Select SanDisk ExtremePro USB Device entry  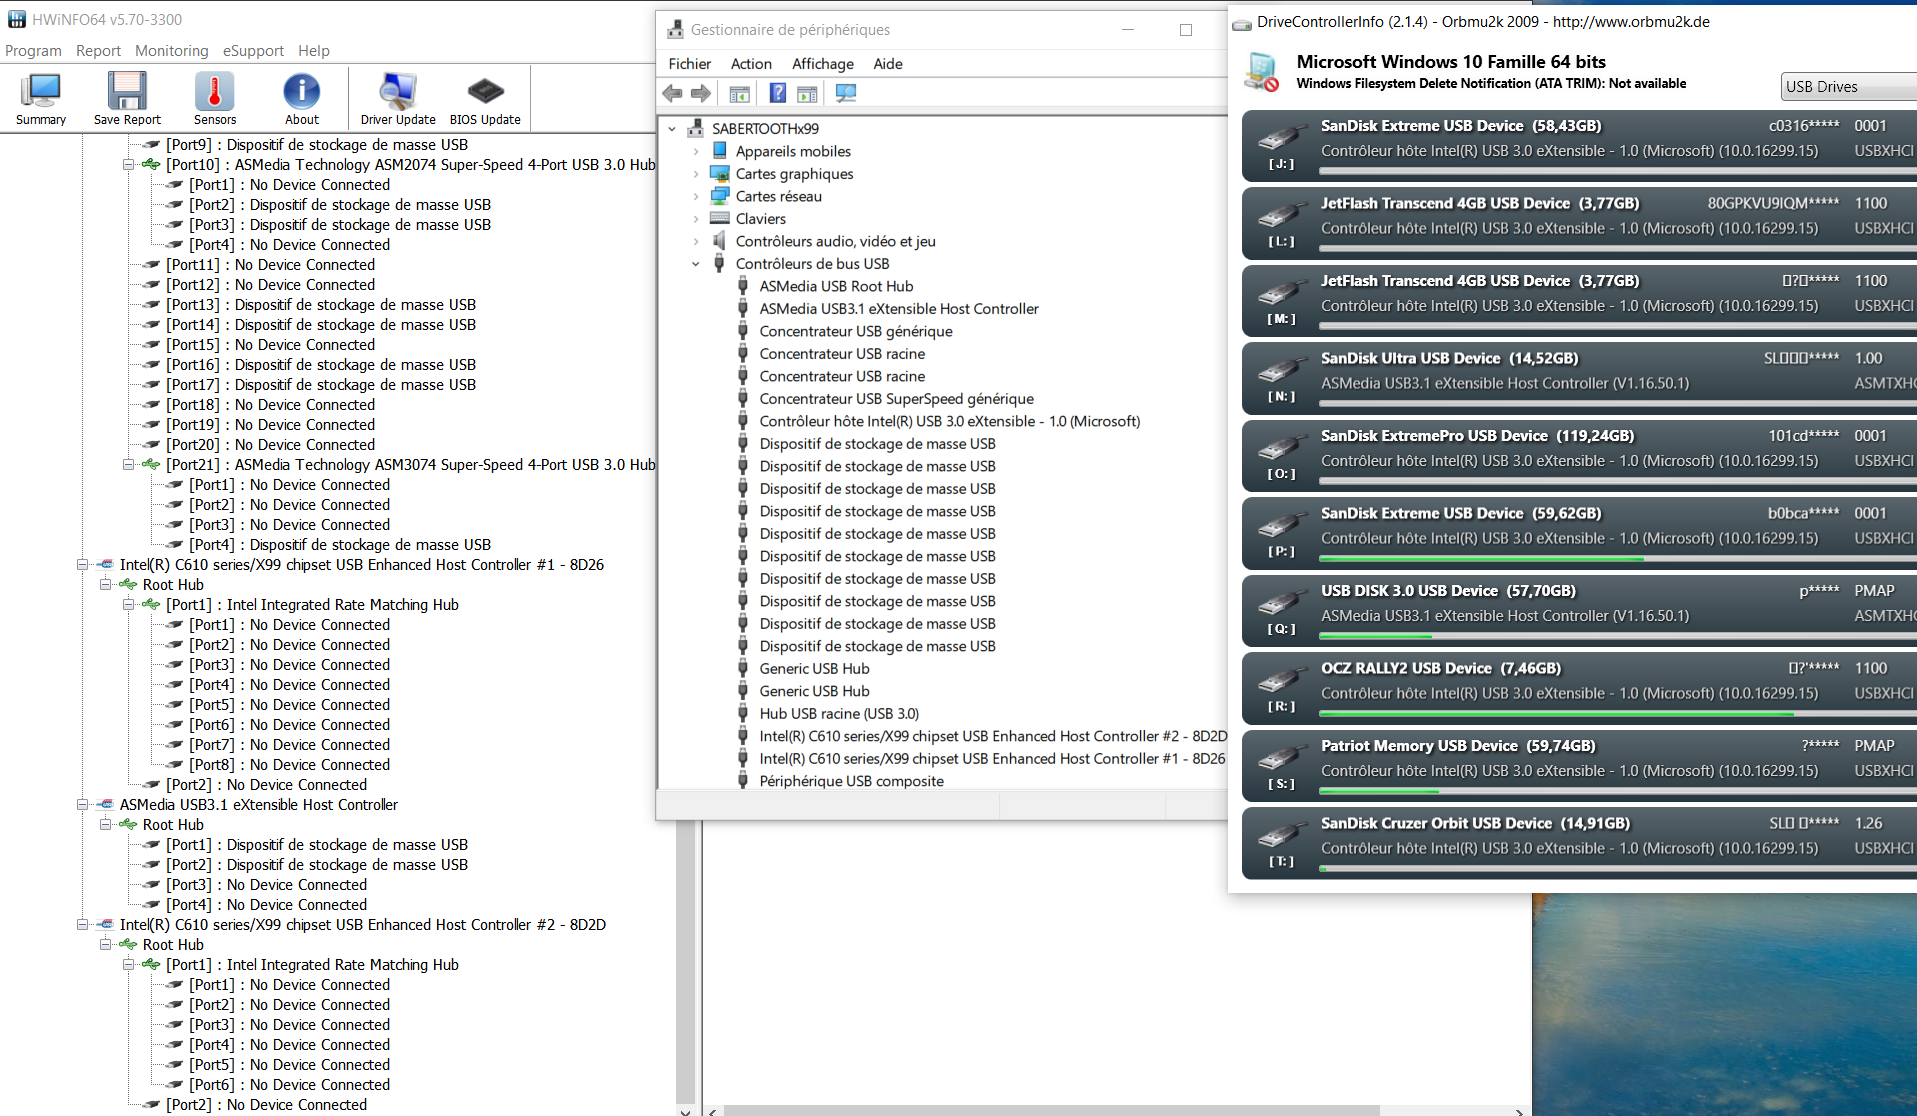[1579, 457]
